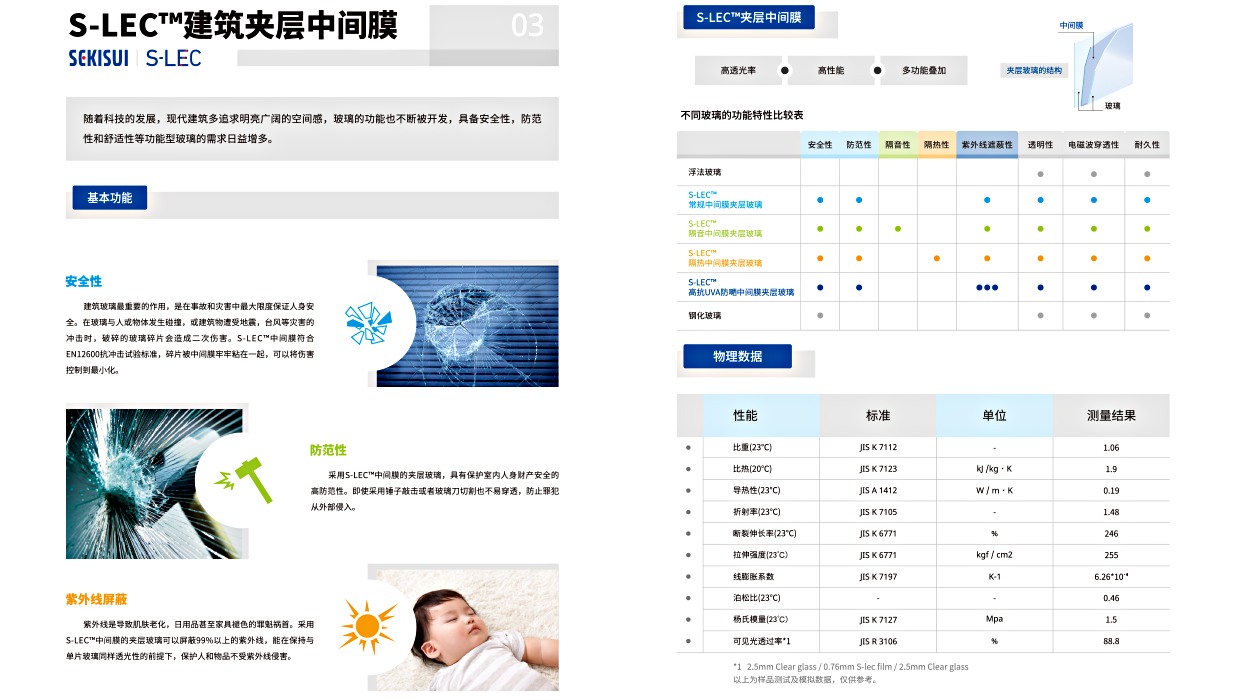This screenshot has height=700, width=1260.
Task: Click the 基本功能 section label
Action: pos(109,198)
